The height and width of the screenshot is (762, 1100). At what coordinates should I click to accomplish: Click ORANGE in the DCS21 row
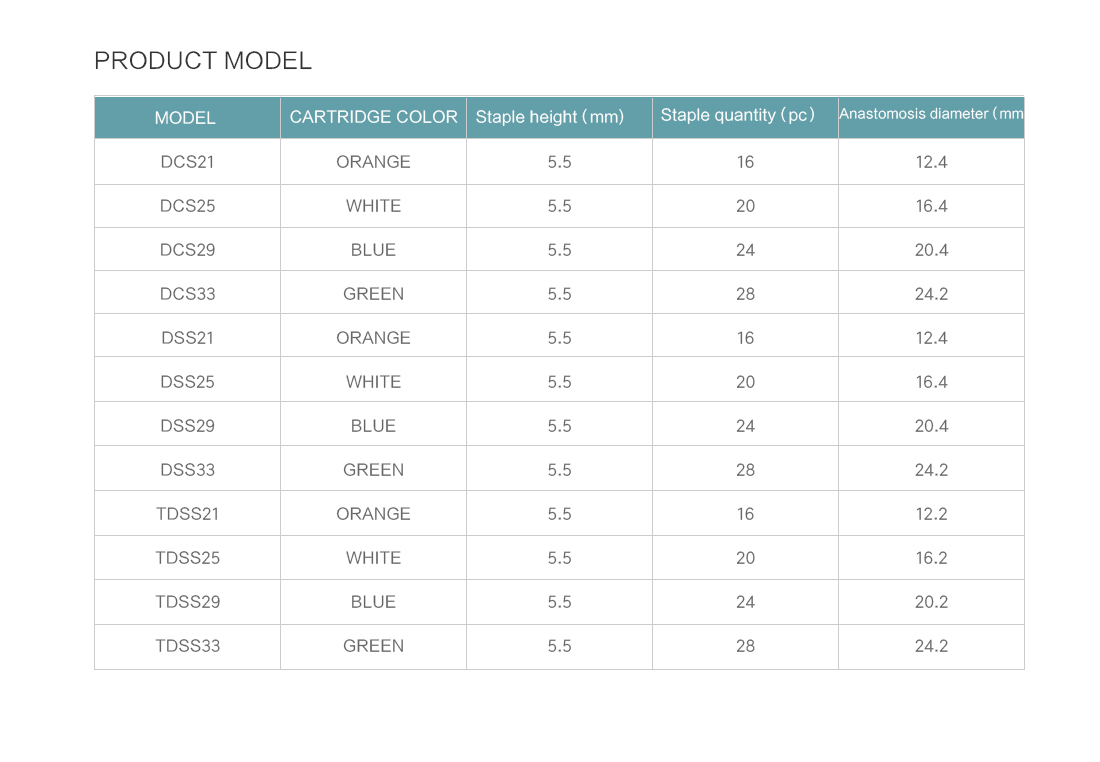373,162
